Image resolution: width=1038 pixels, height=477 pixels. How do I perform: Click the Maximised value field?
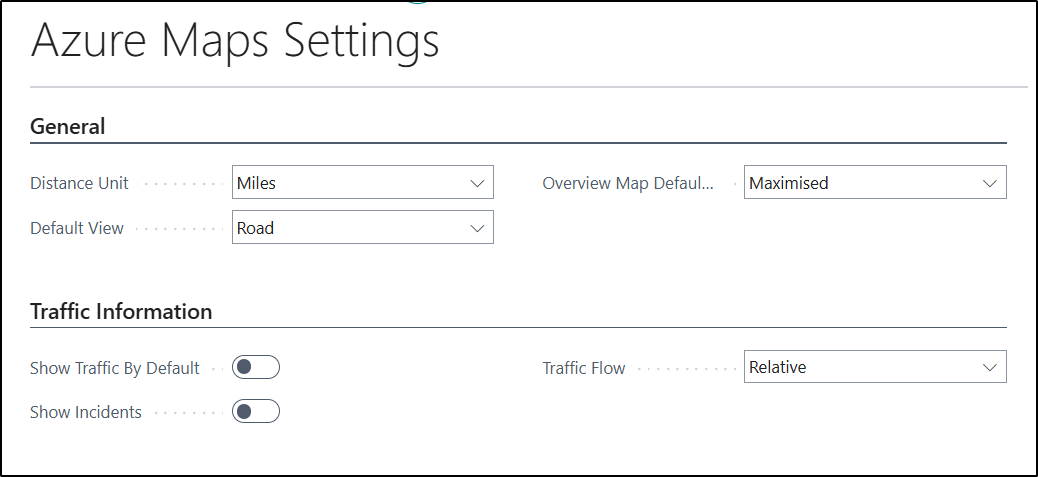875,182
